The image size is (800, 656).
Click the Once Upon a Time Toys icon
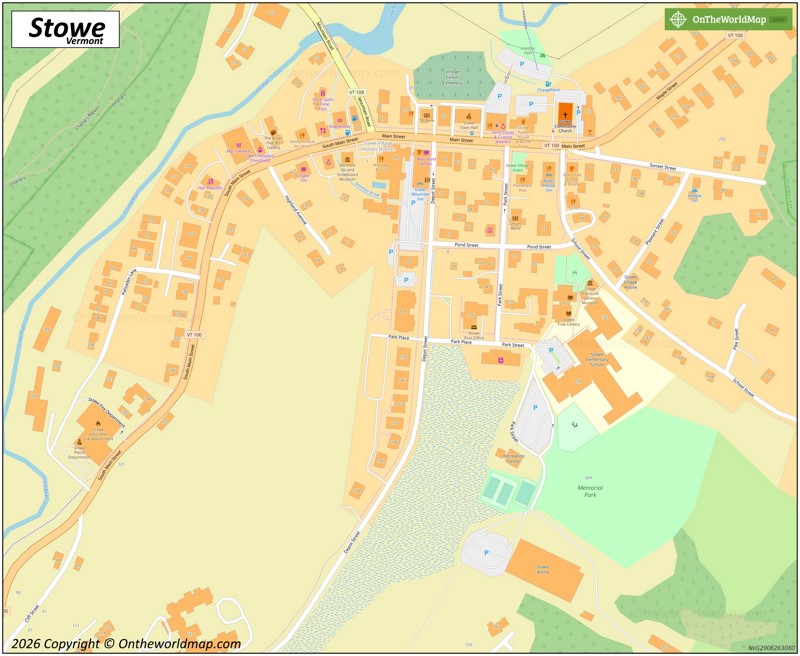322,93
